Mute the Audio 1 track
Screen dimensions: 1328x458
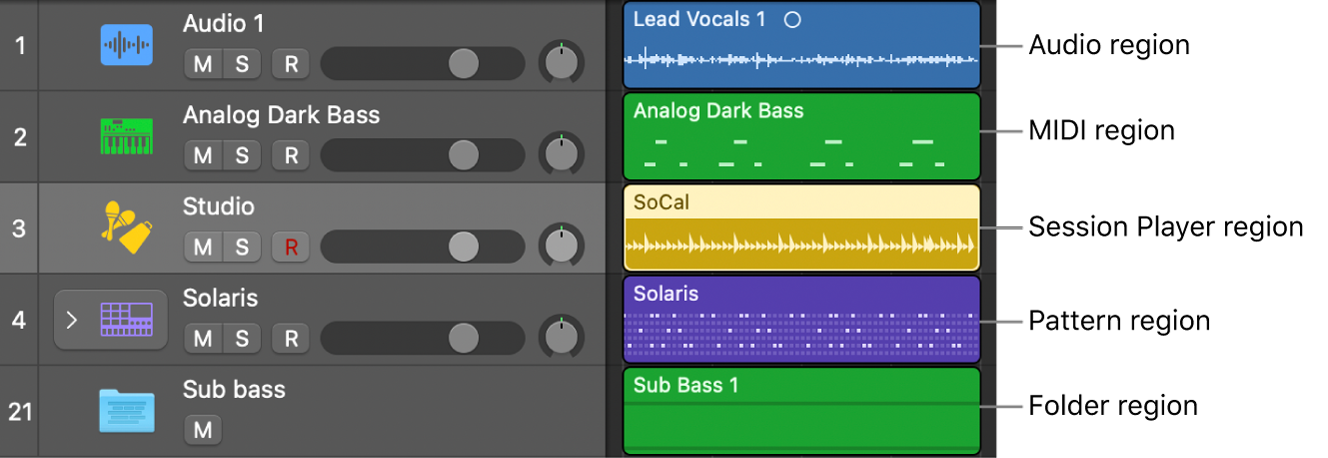point(203,65)
